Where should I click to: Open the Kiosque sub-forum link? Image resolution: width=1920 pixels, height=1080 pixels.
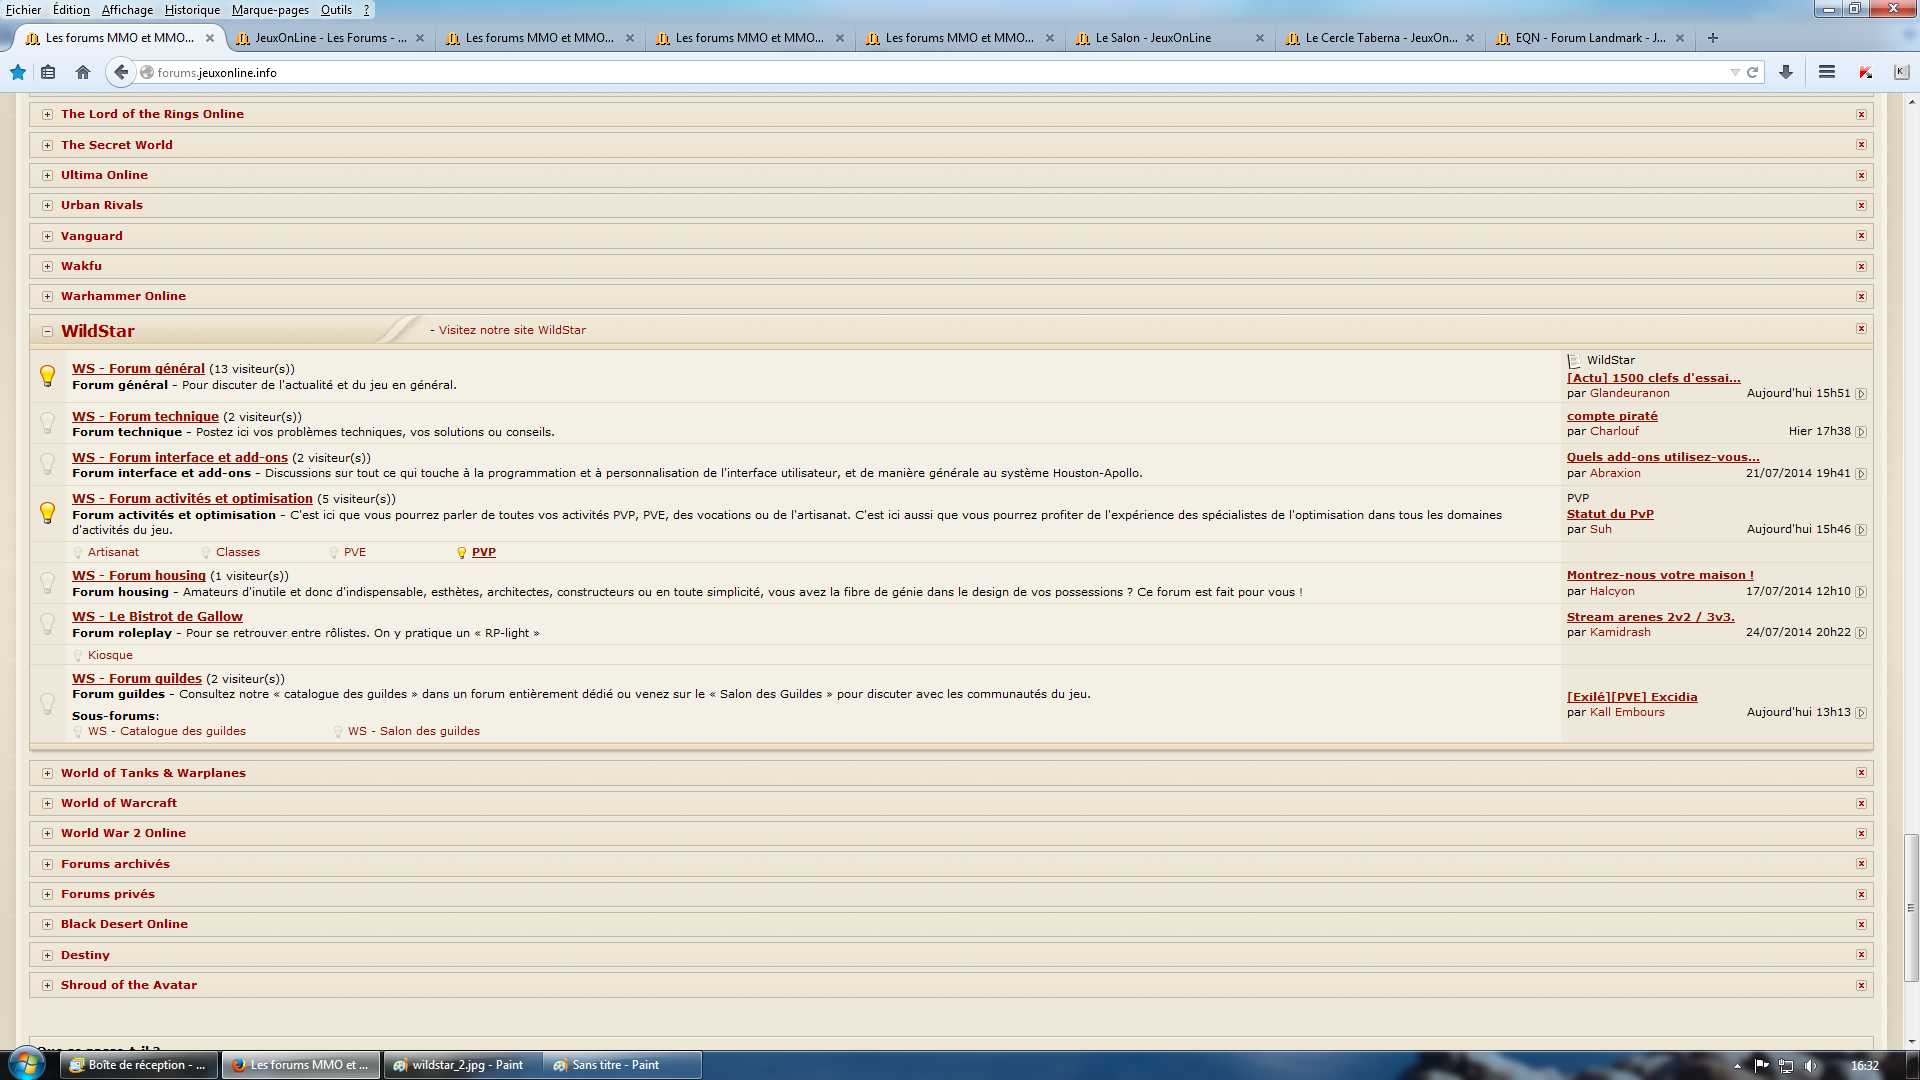[x=110, y=655]
